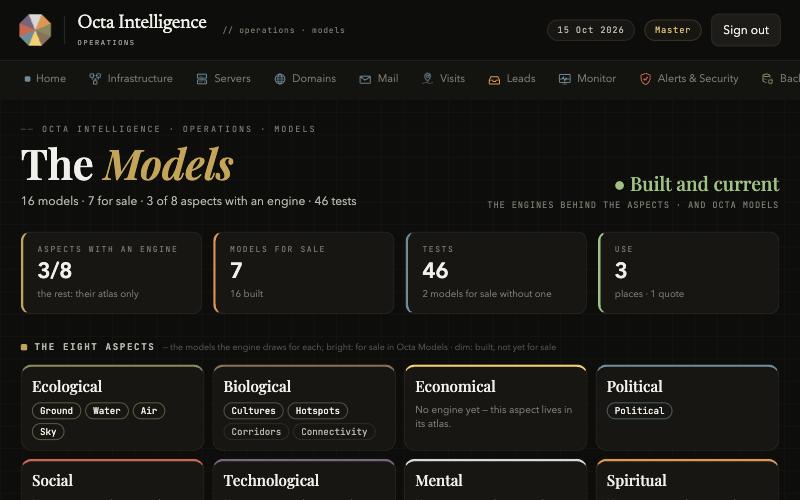Click the Alerts & Security shield icon
The image size is (800, 500).
645,79
